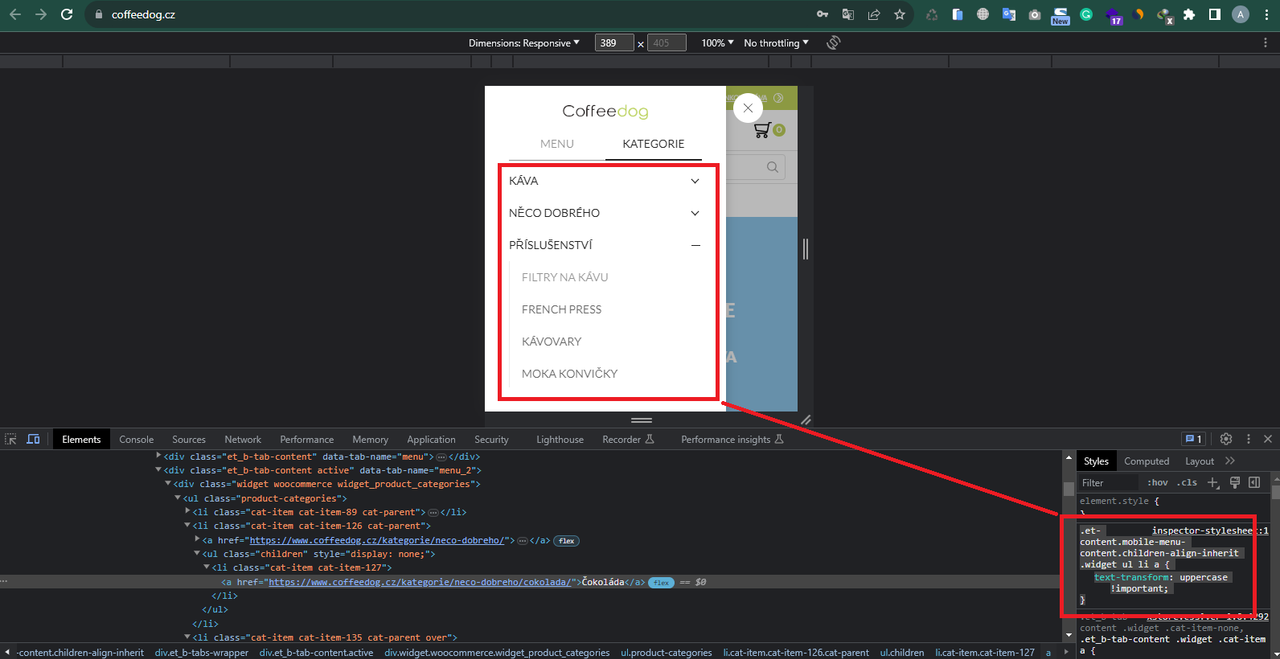Open the issues counter badge showing 1
This screenshot has height=659, width=1280.
point(1193,439)
